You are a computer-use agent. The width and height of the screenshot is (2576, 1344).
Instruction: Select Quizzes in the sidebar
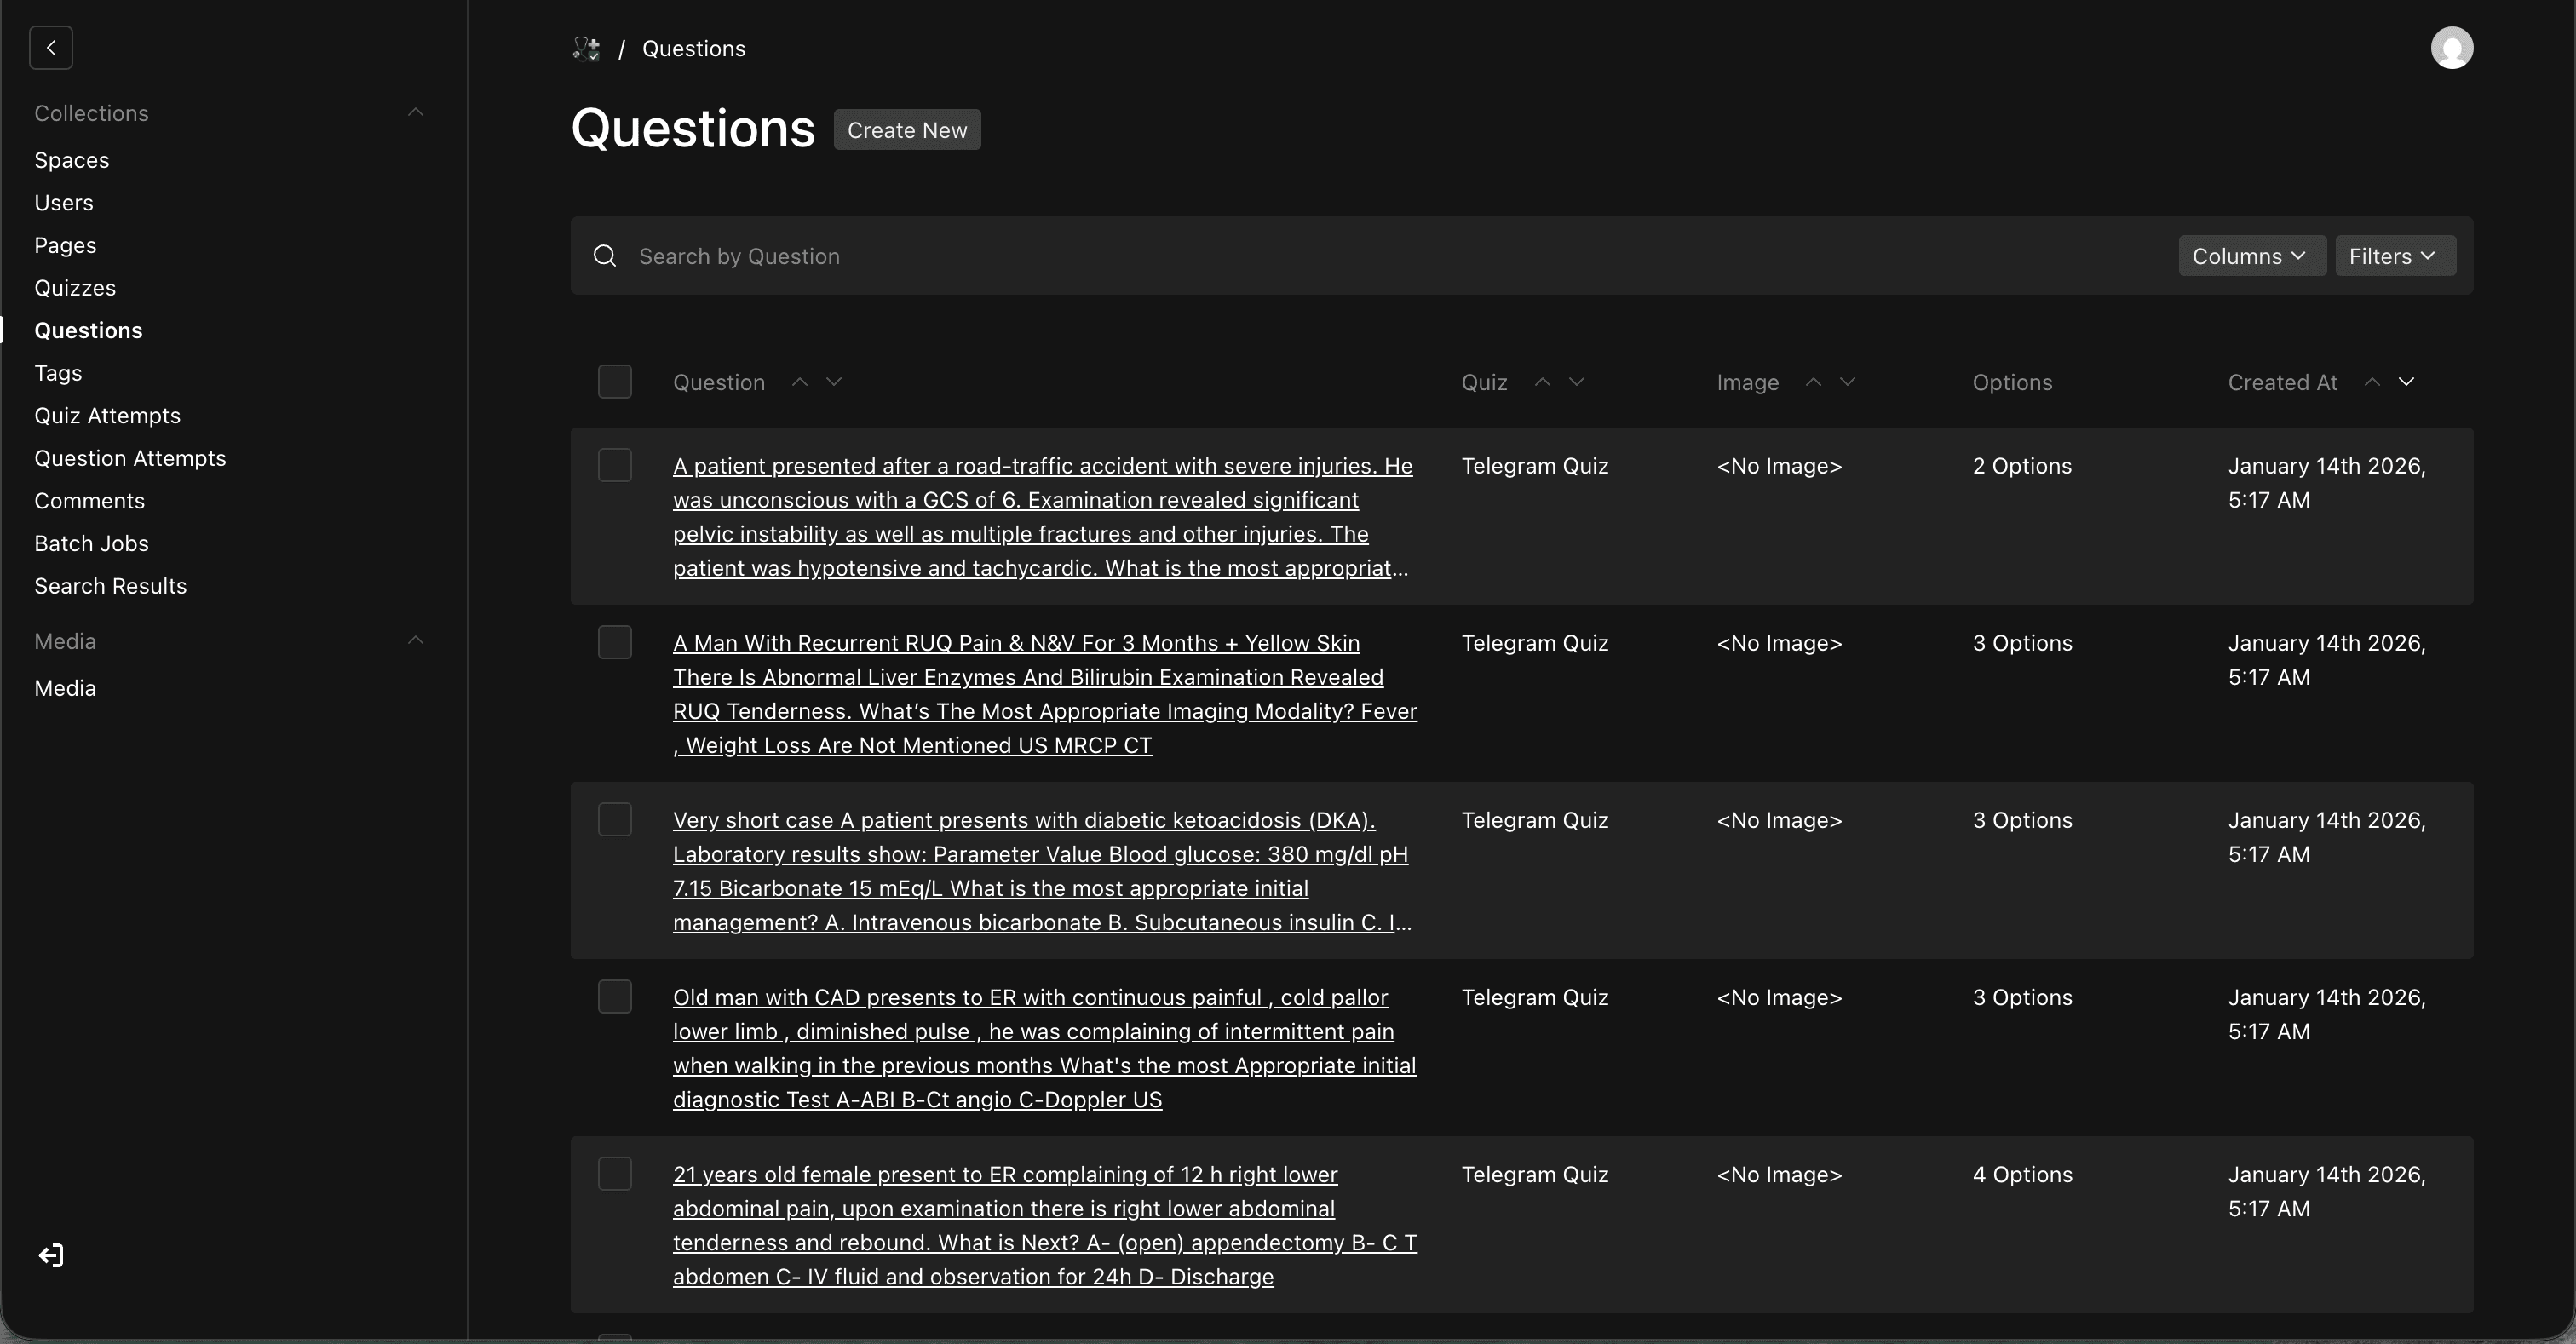click(75, 287)
